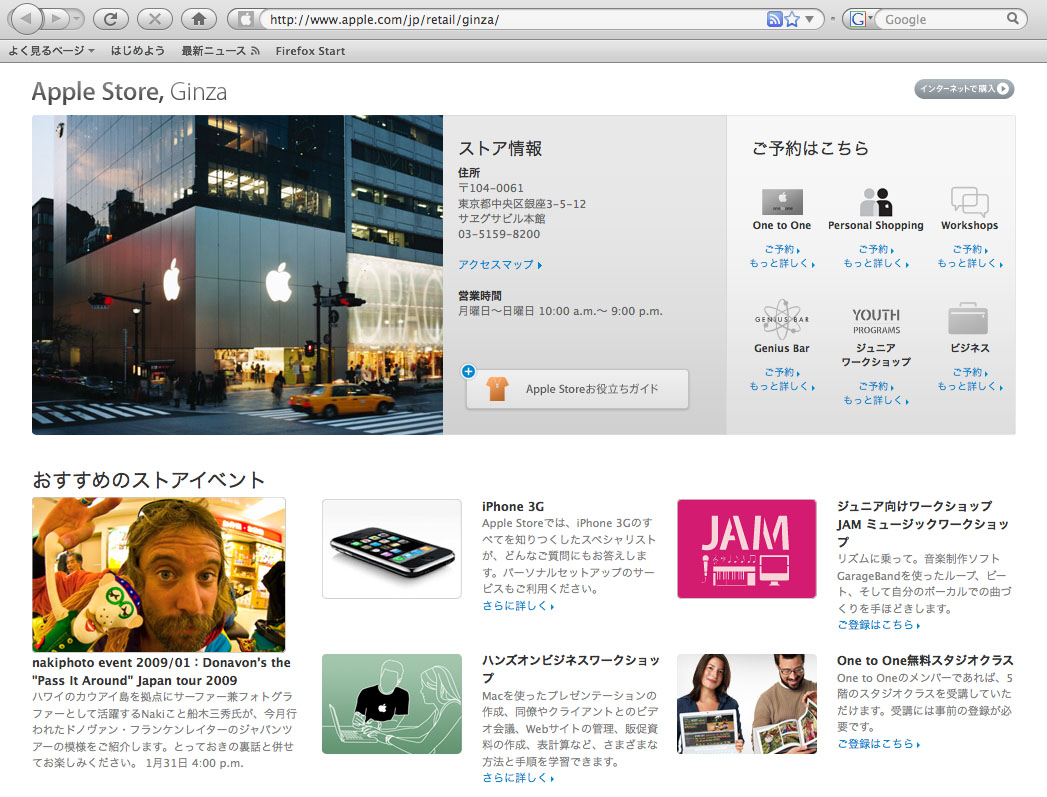This screenshot has height=797, width=1047.
Task: Click もっと詳しく under Workshops
Action: [970, 263]
